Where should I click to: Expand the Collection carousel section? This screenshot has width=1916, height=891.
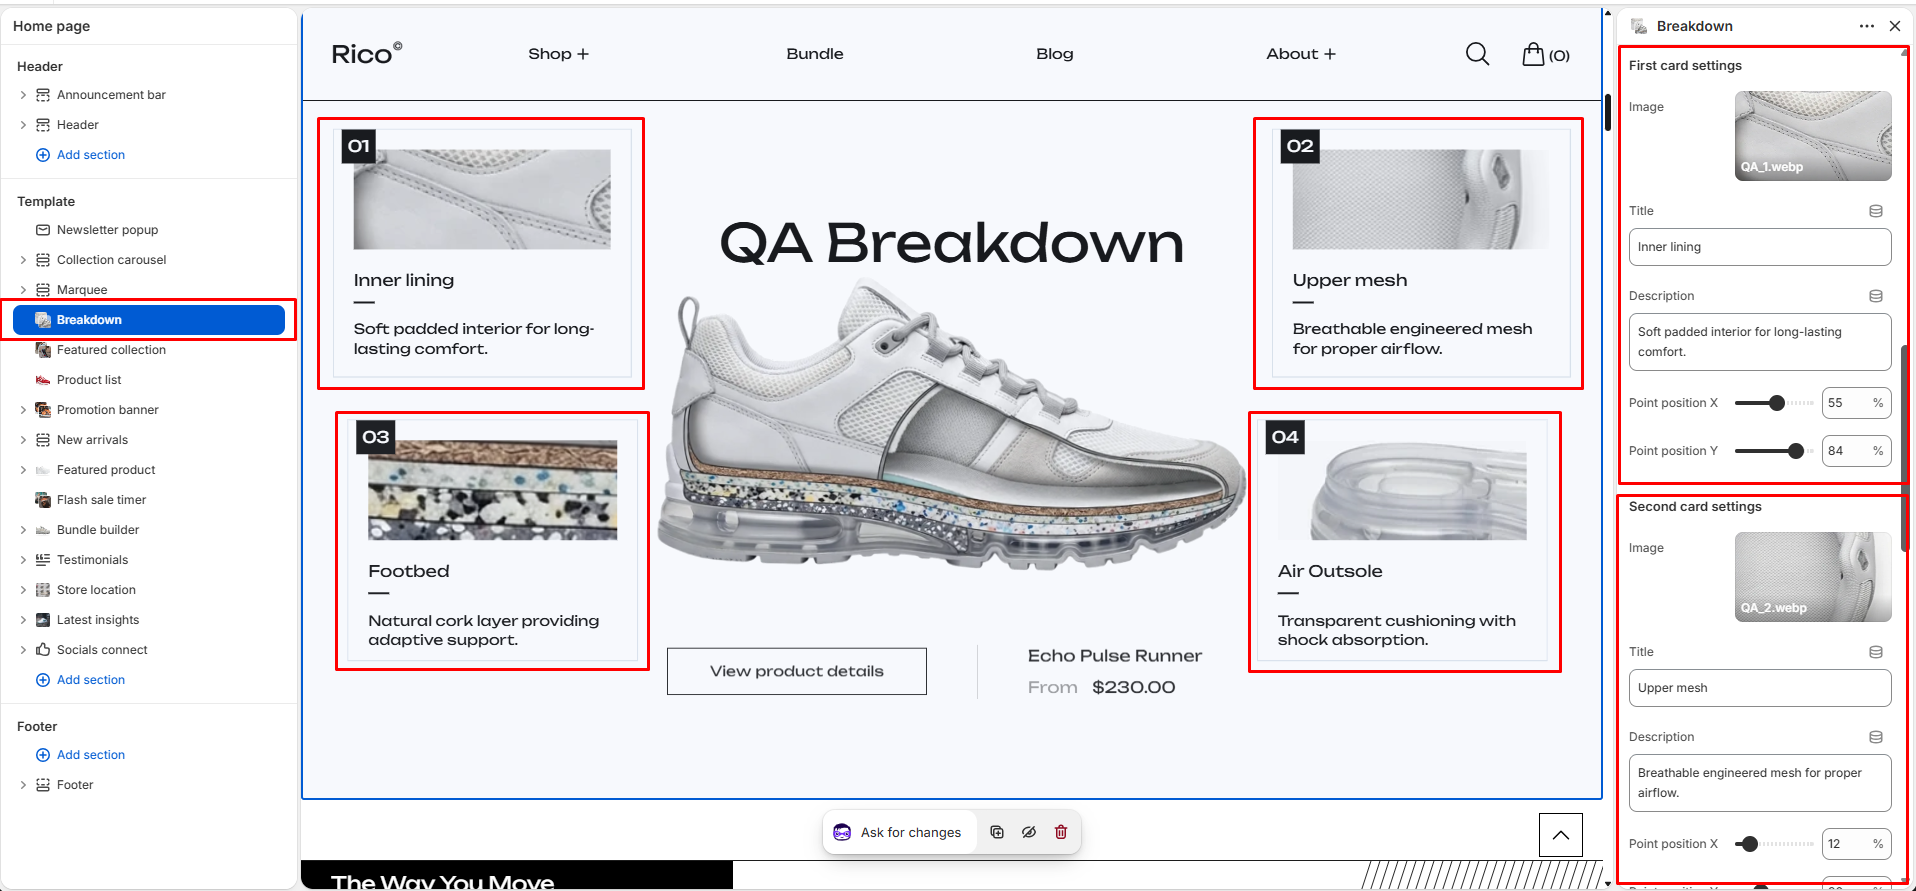23,260
